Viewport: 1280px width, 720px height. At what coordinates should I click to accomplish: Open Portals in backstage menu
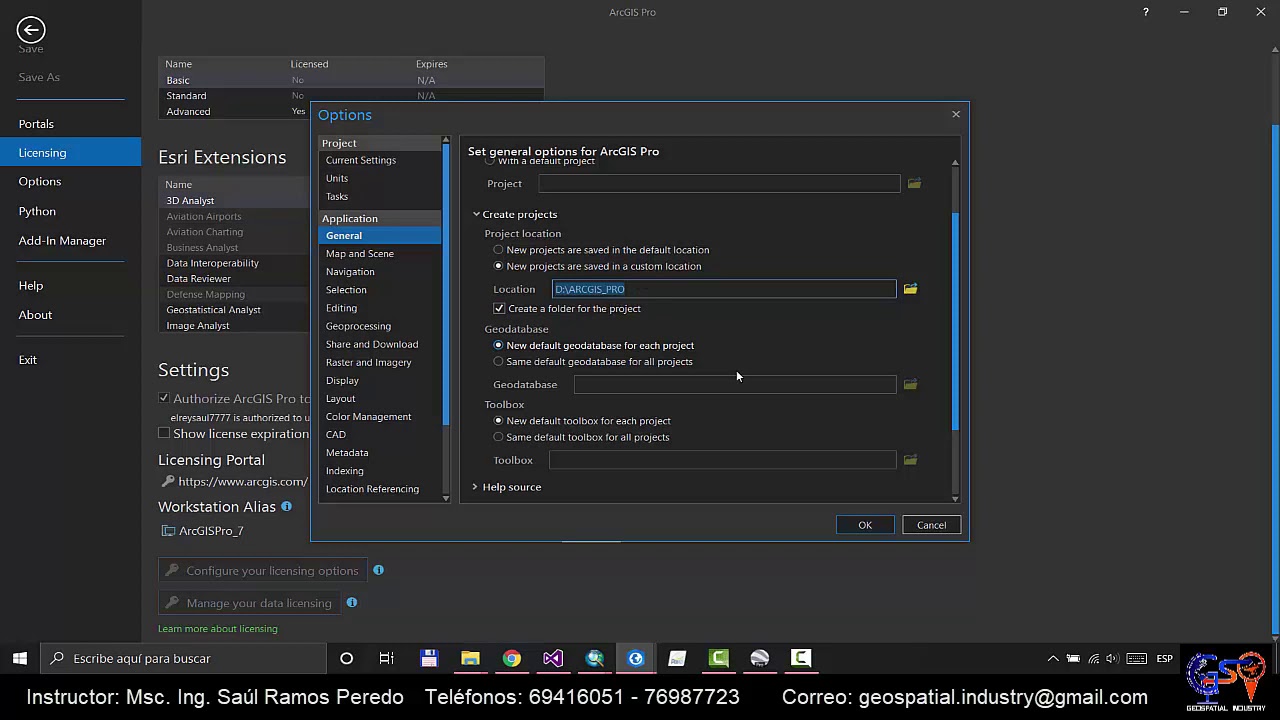36,124
